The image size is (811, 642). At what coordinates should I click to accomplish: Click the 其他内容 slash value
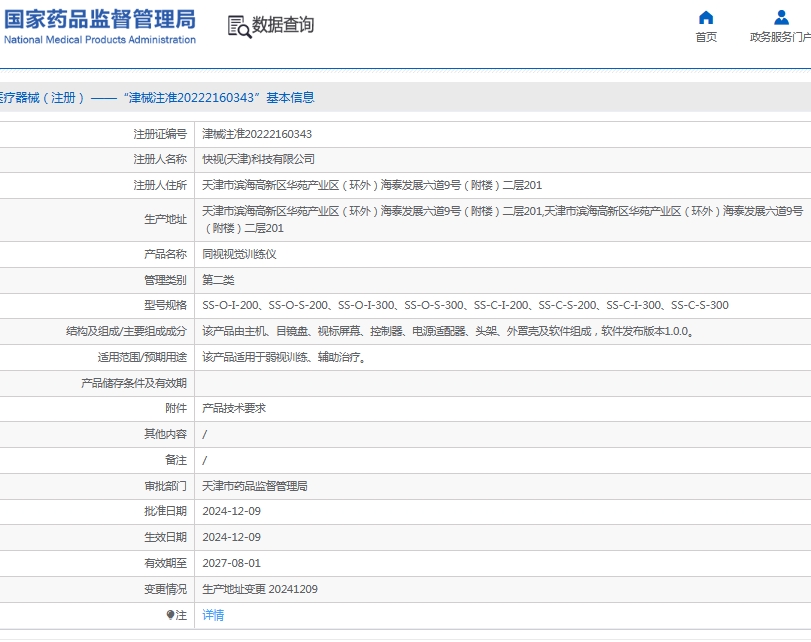pyautogui.click(x=204, y=435)
